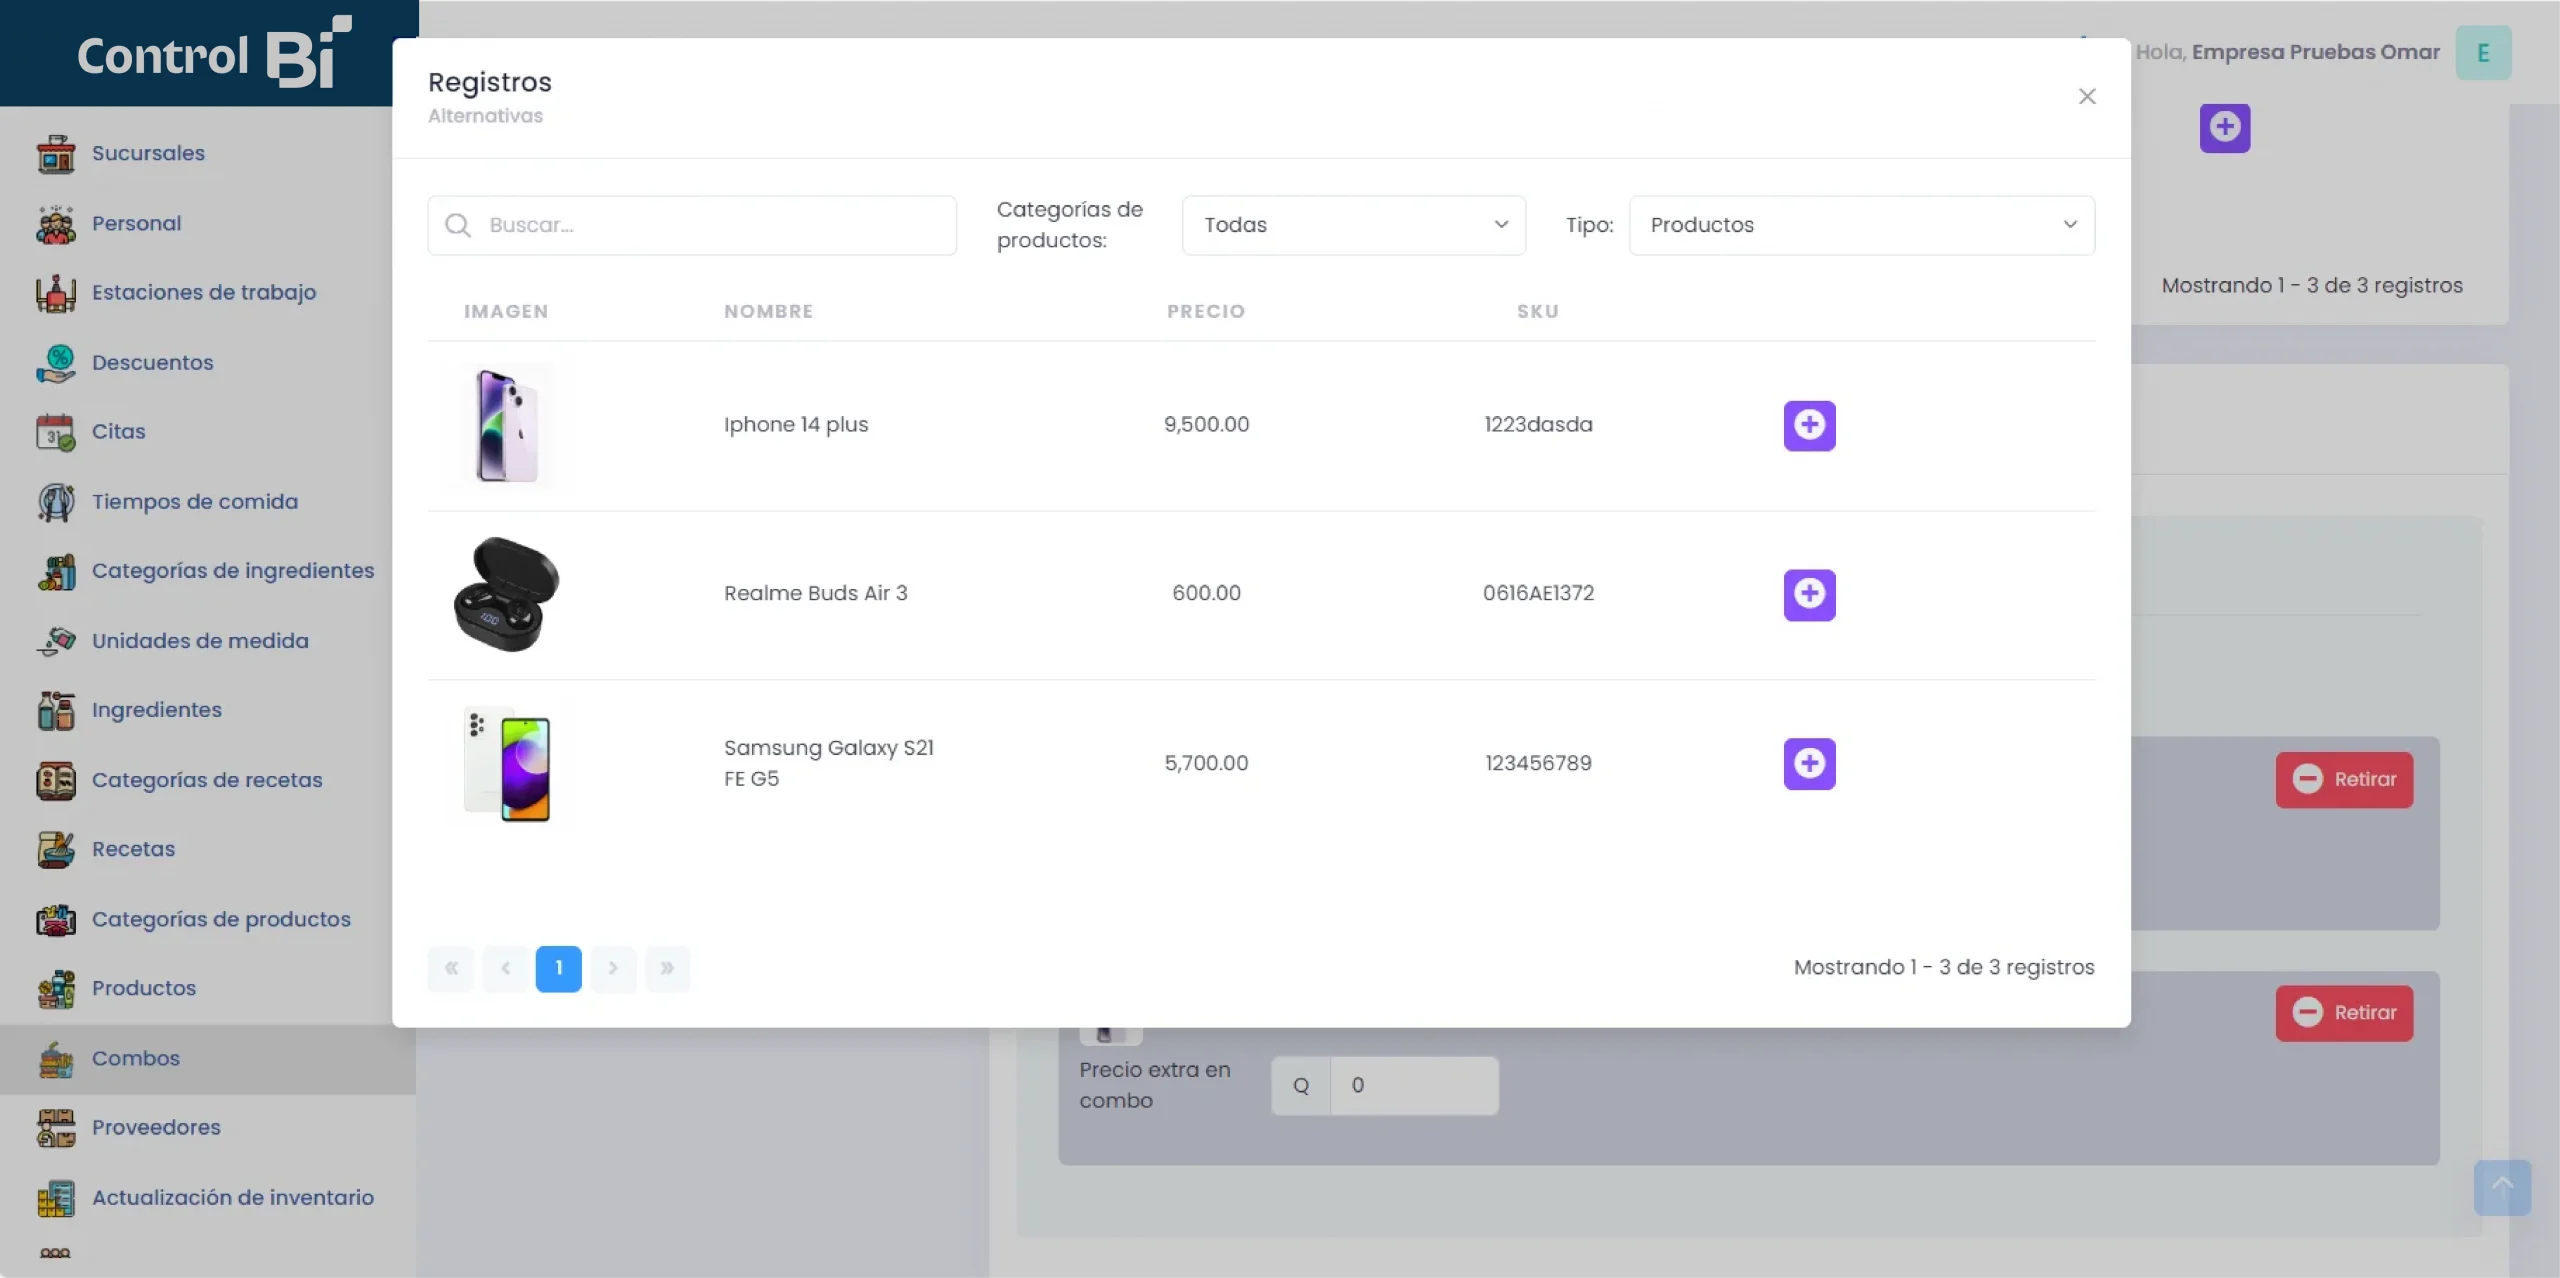
Task: Click the Combos sidebar icon
Action: (x=56, y=1058)
